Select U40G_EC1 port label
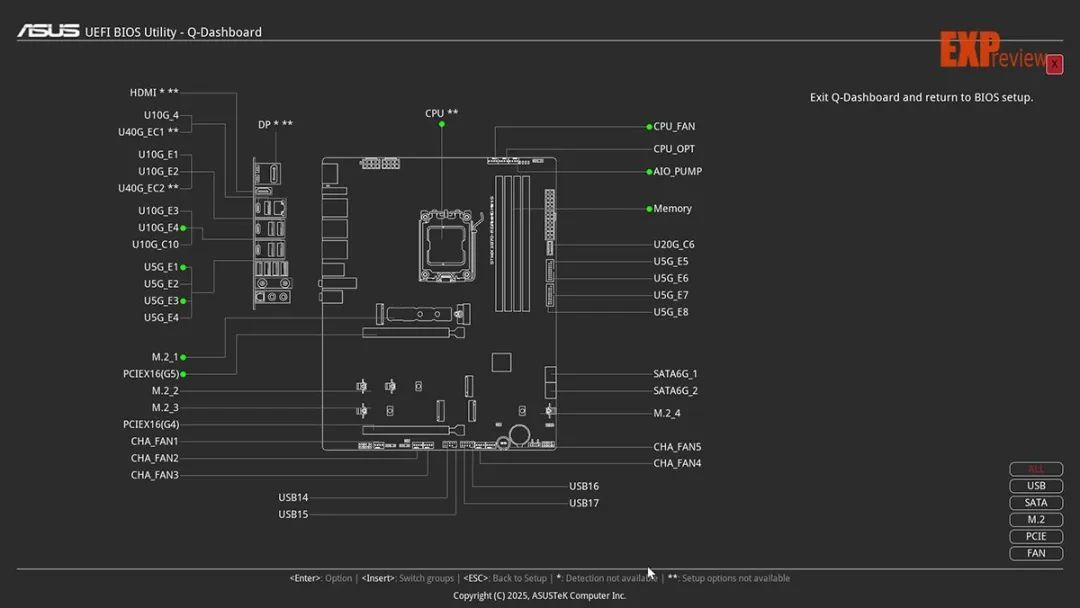The image size is (1080, 608). point(148,132)
